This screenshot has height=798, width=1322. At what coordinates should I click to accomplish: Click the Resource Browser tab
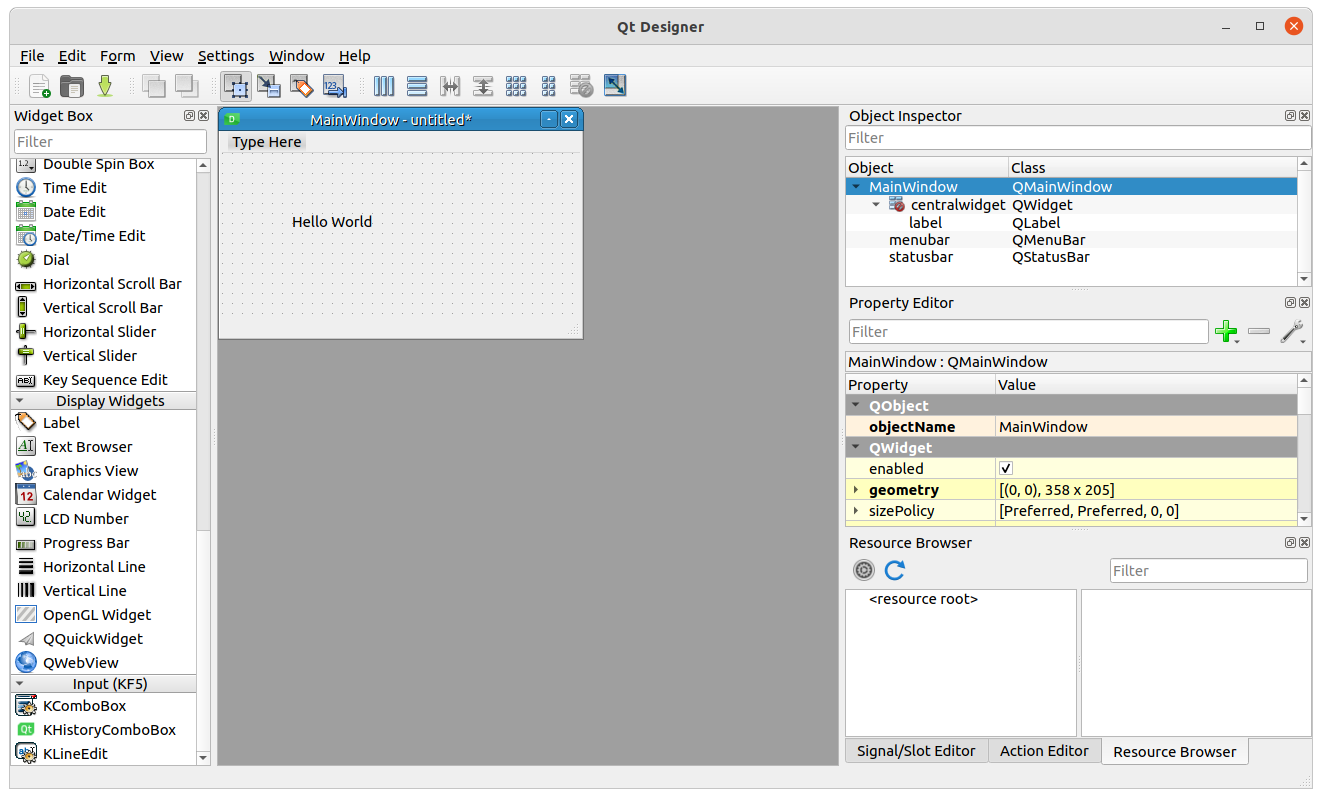click(1175, 752)
